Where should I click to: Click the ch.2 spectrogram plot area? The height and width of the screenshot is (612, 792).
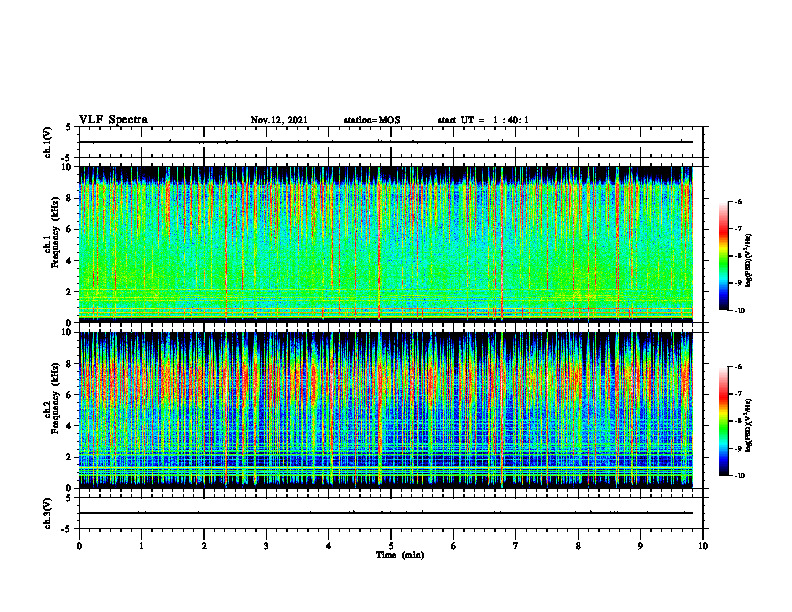tap(386, 410)
